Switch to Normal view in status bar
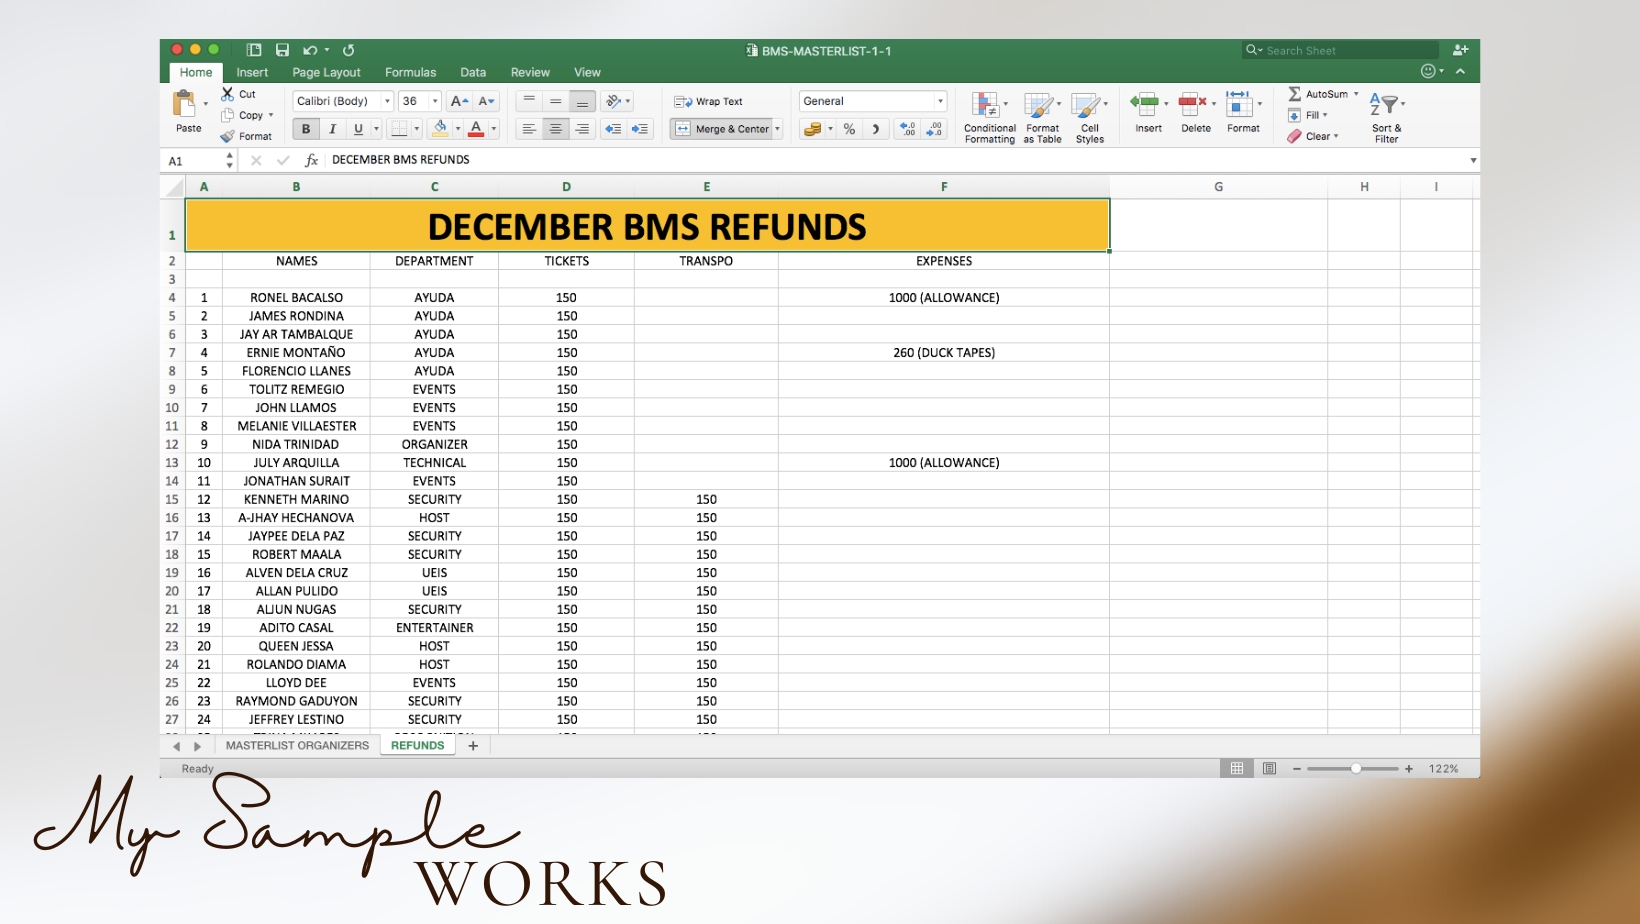1640x924 pixels. pos(1237,768)
